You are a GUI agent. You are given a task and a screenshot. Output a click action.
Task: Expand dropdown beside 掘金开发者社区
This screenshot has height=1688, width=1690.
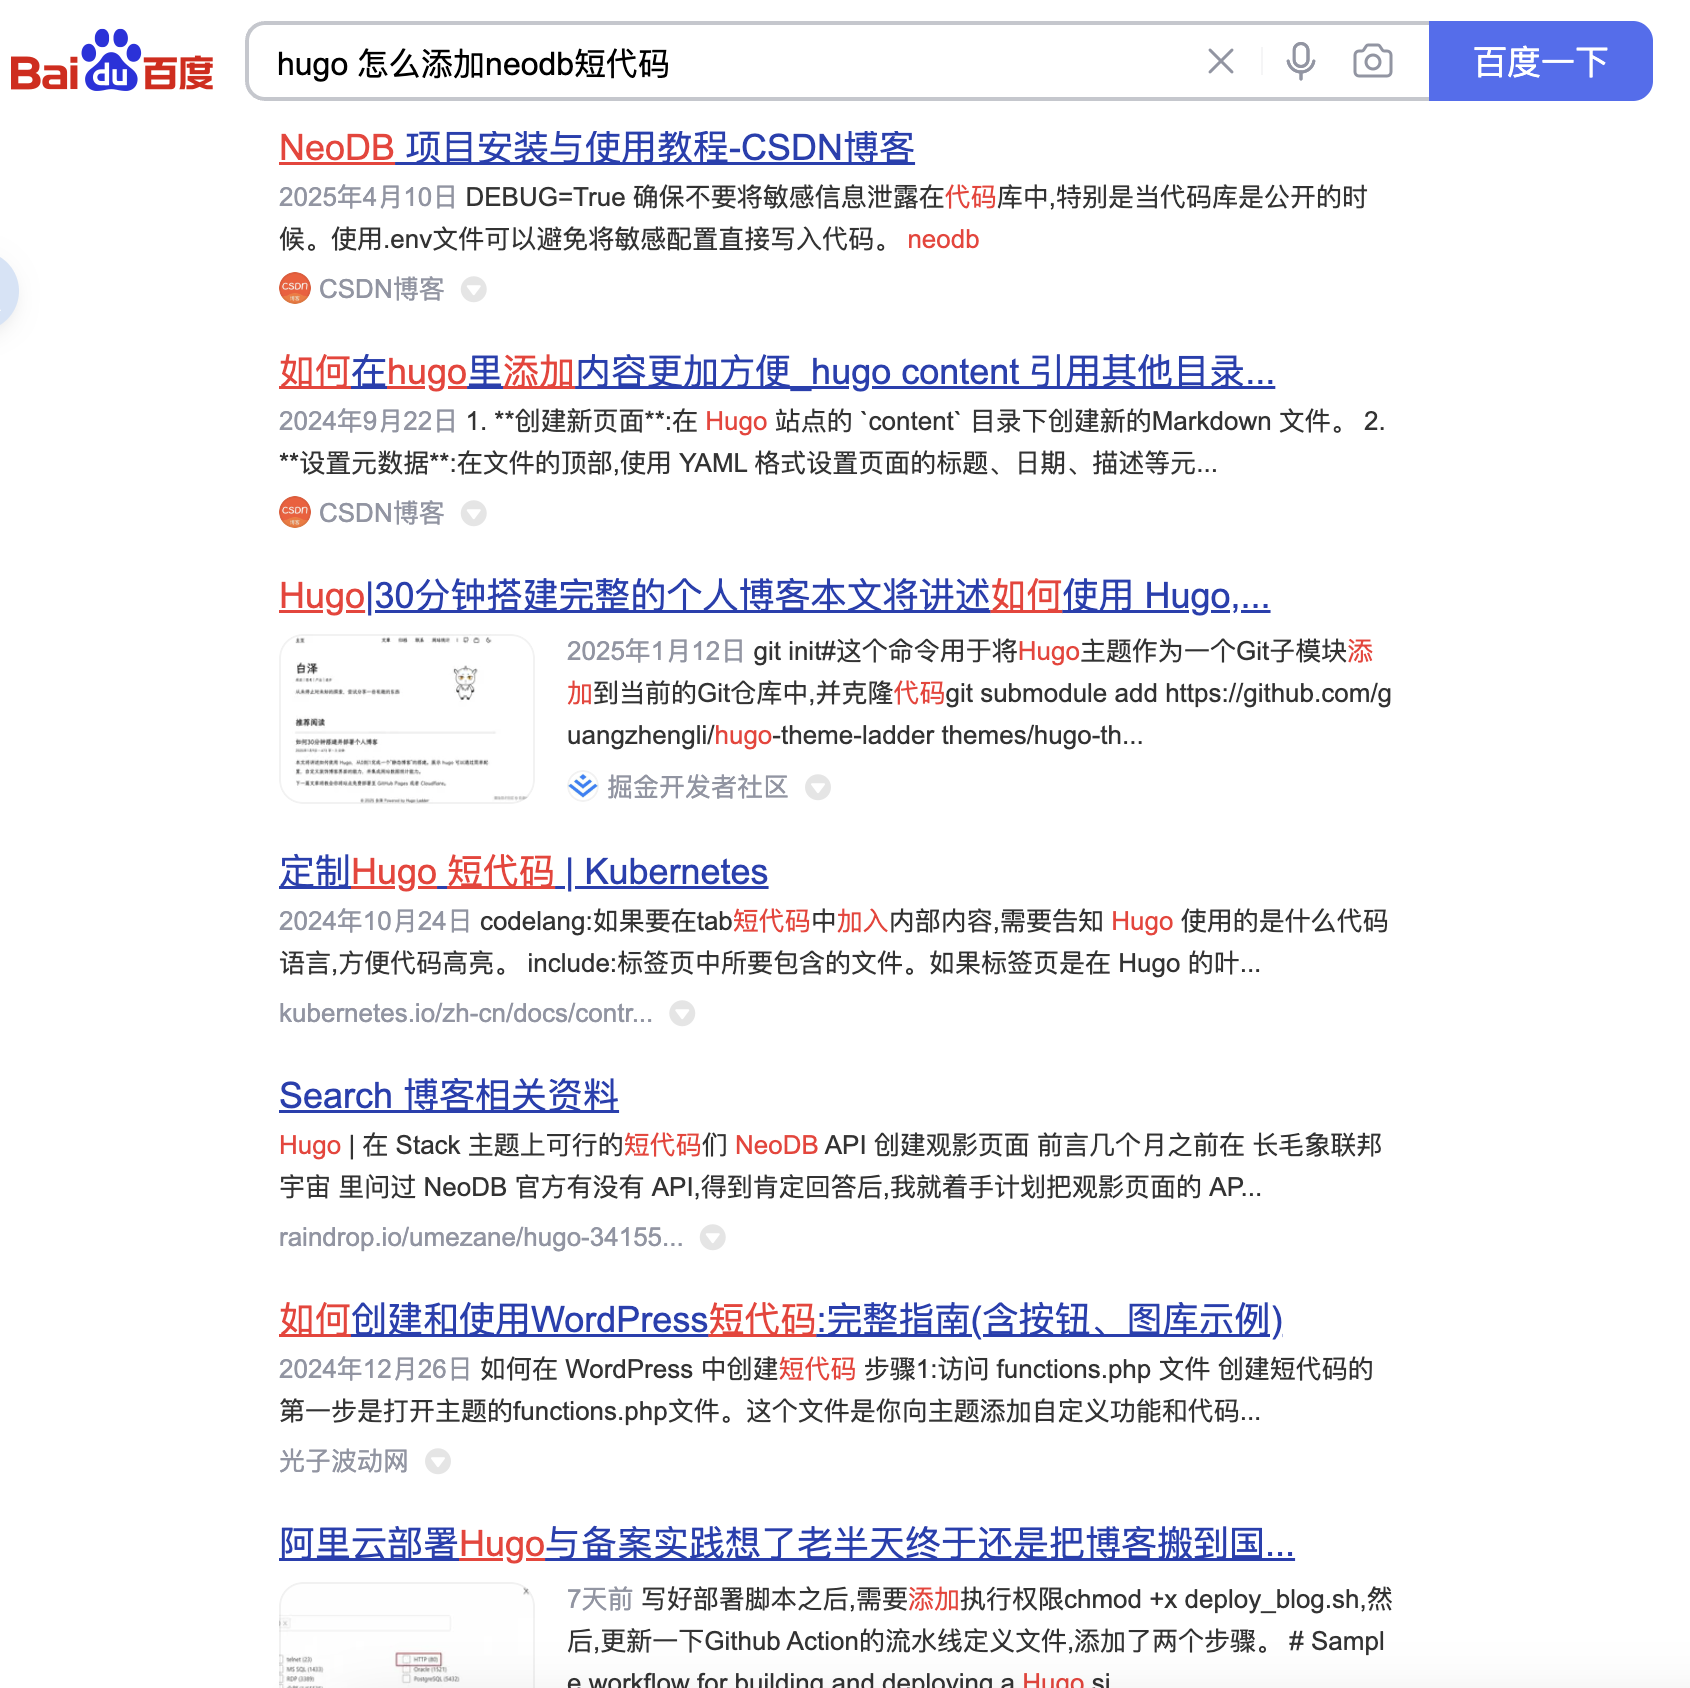(x=818, y=788)
